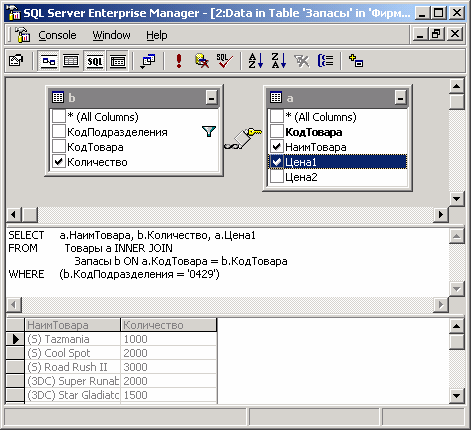The height and width of the screenshot is (430, 471).
Task: Click the results pane vertical scrollbar thumb
Action: (456, 341)
